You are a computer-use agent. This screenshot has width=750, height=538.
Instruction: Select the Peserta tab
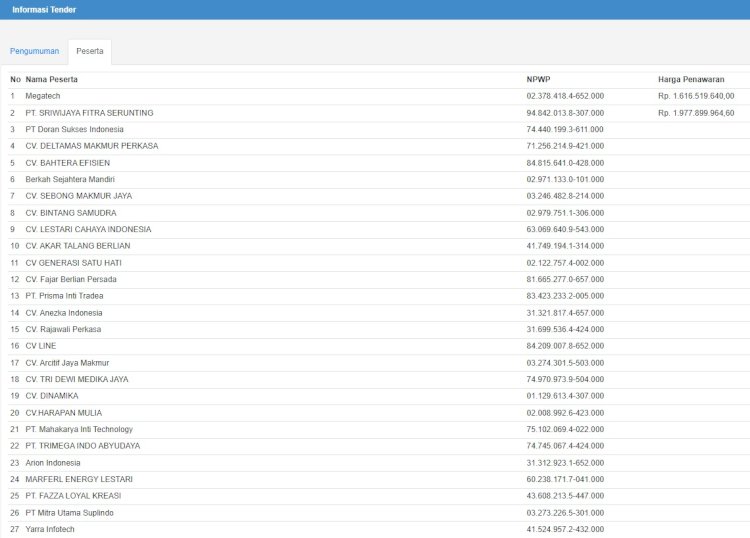[x=90, y=51]
